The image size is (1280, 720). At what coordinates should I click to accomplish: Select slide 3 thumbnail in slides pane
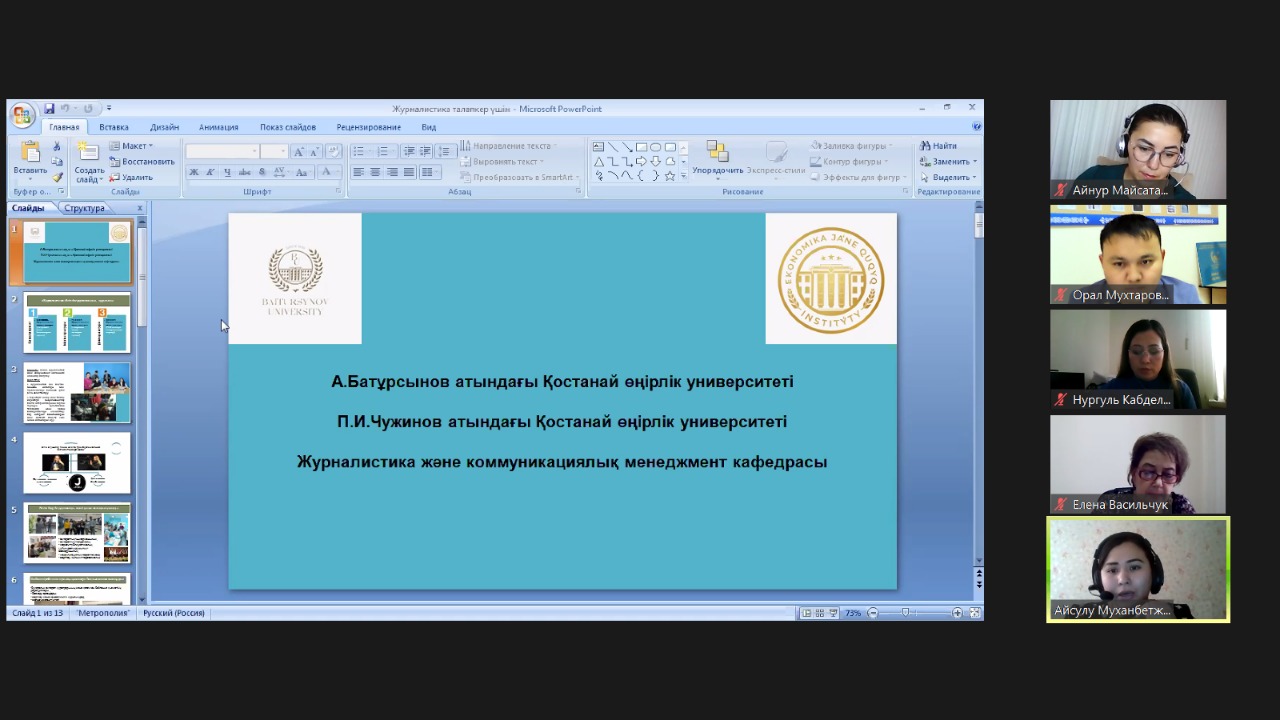[77, 392]
